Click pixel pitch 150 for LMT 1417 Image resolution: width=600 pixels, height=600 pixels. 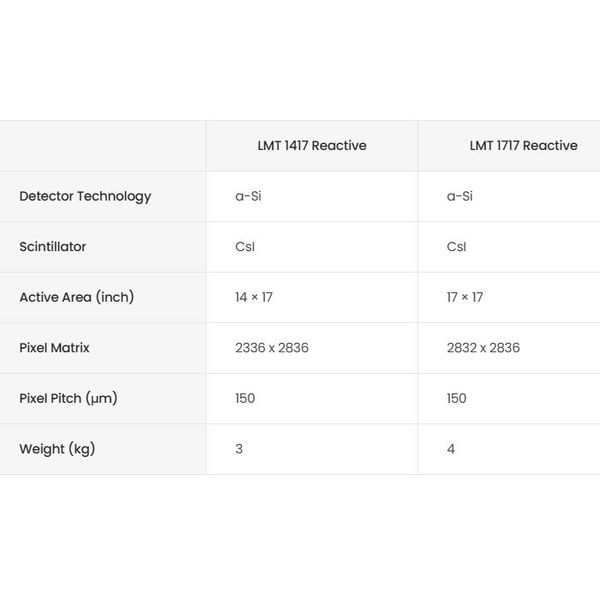click(245, 398)
